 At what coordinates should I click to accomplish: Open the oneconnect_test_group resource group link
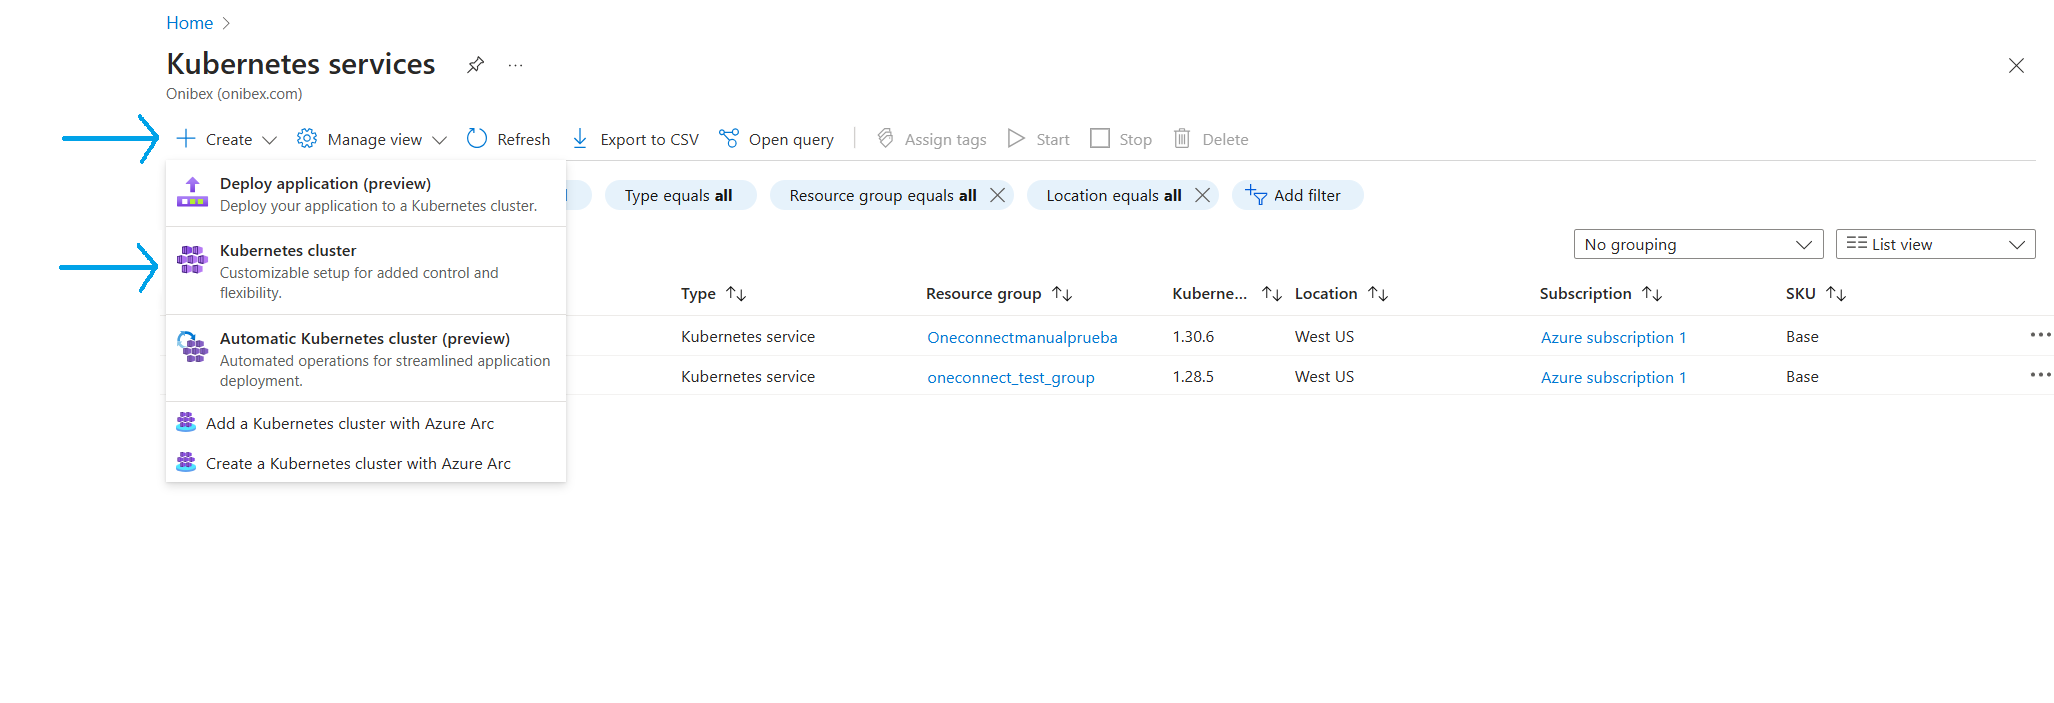pyautogui.click(x=1010, y=378)
